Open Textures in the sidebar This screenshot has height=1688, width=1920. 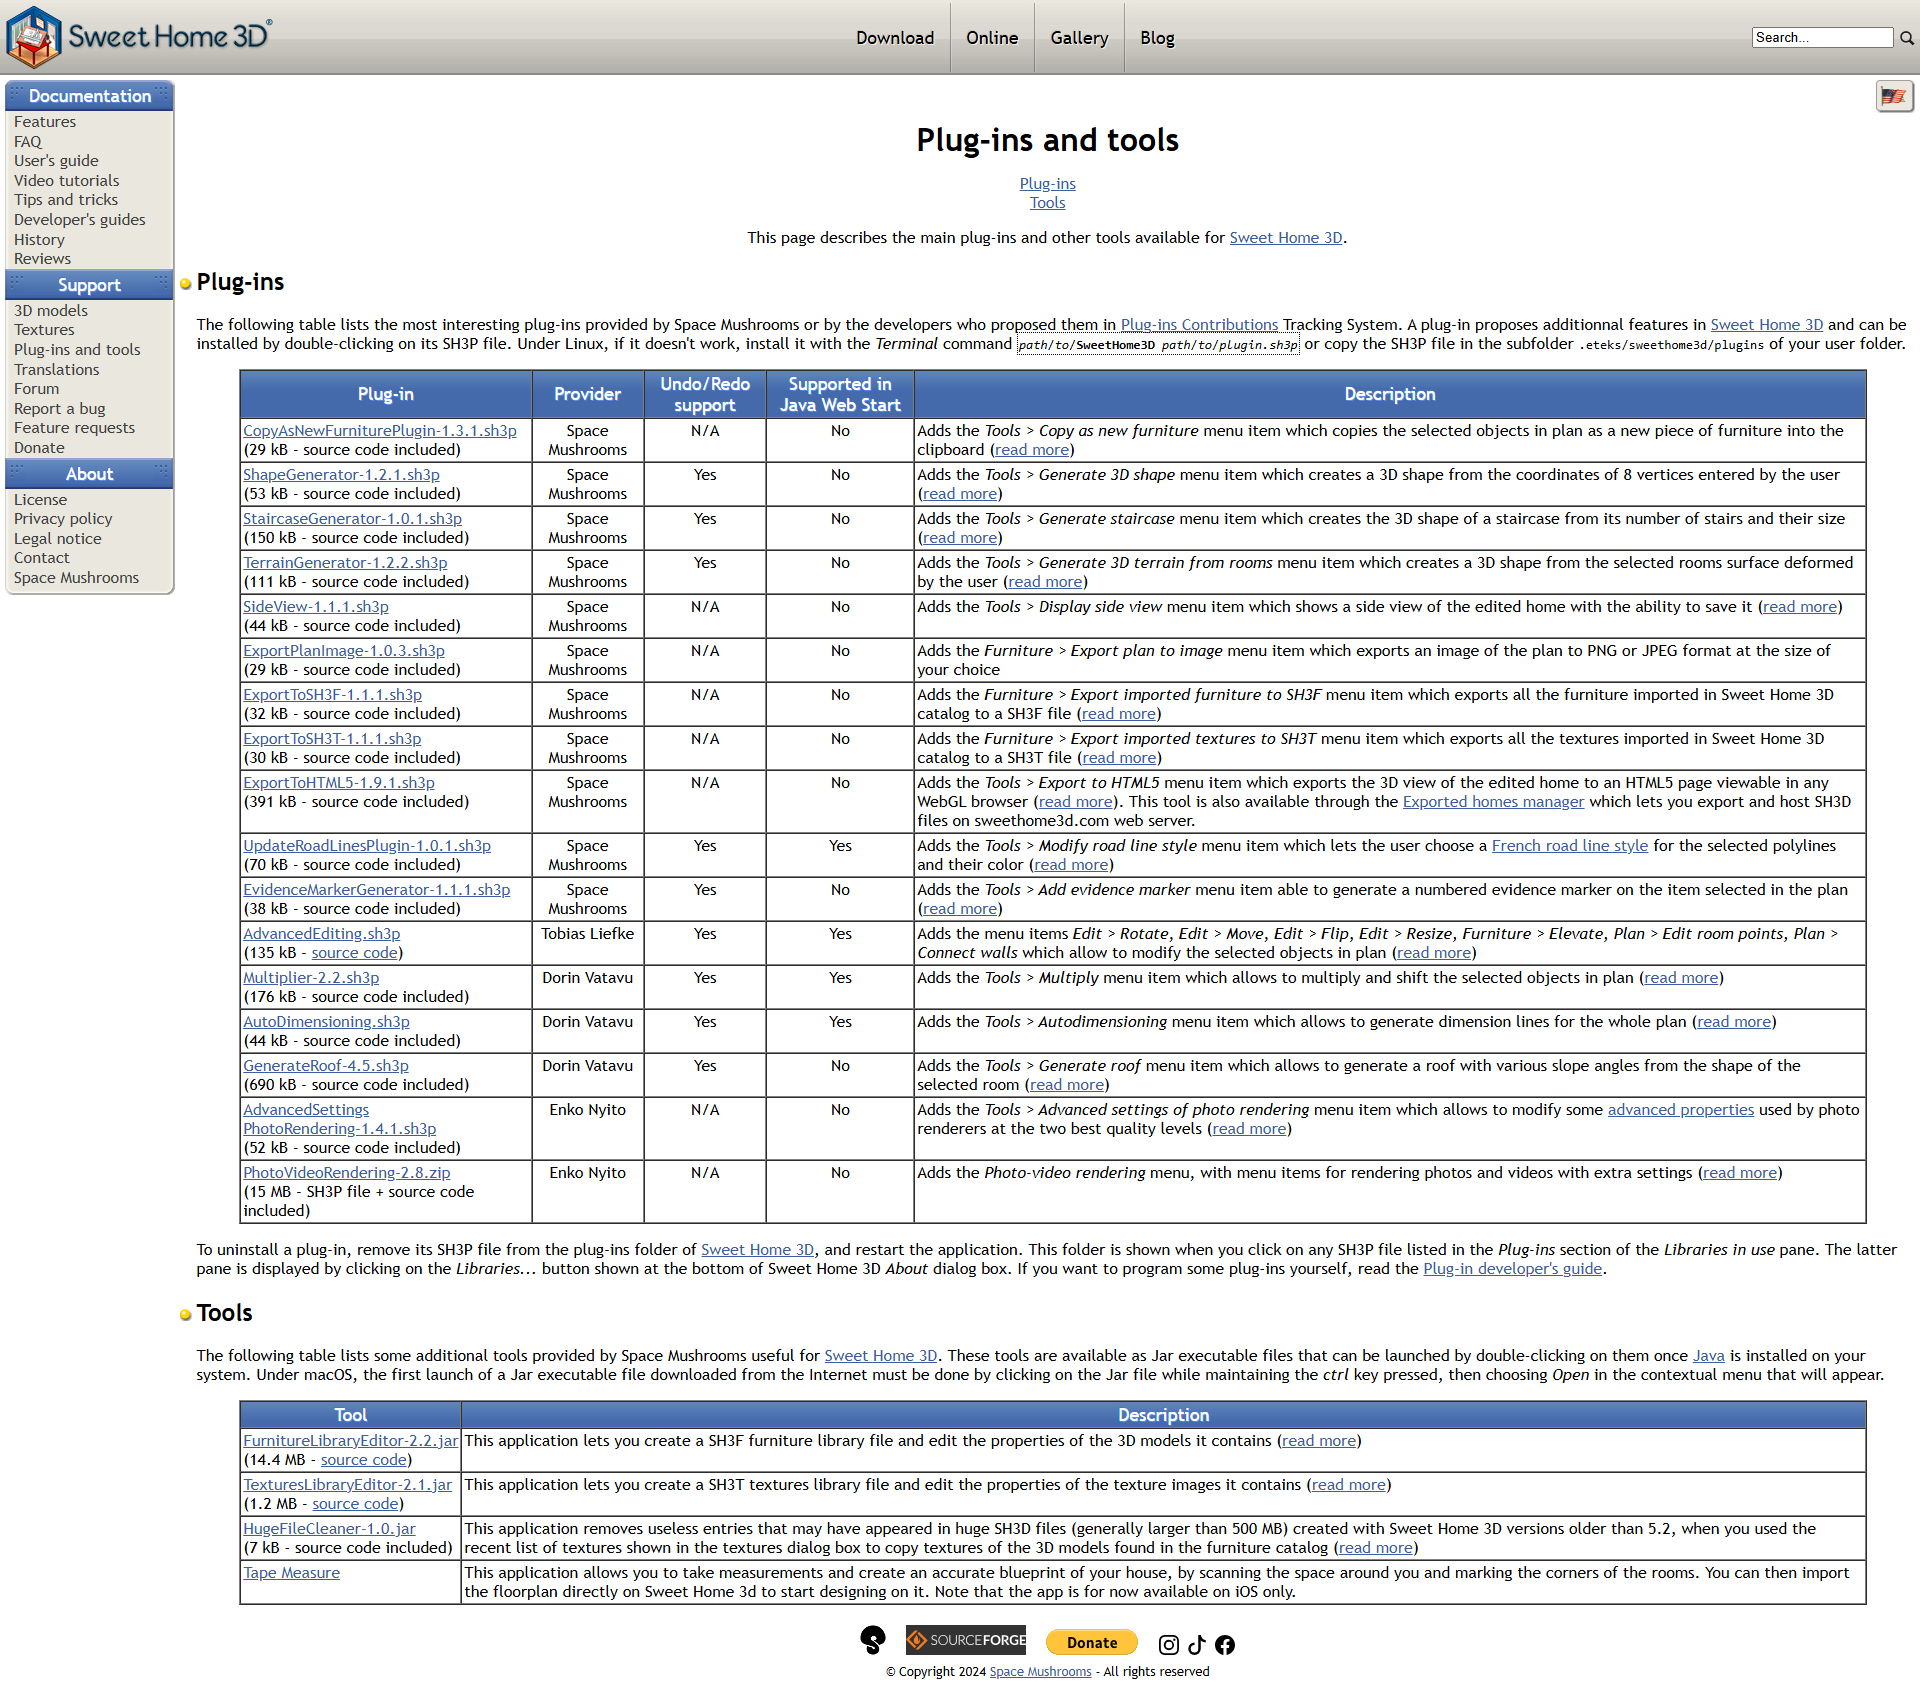click(x=44, y=329)
